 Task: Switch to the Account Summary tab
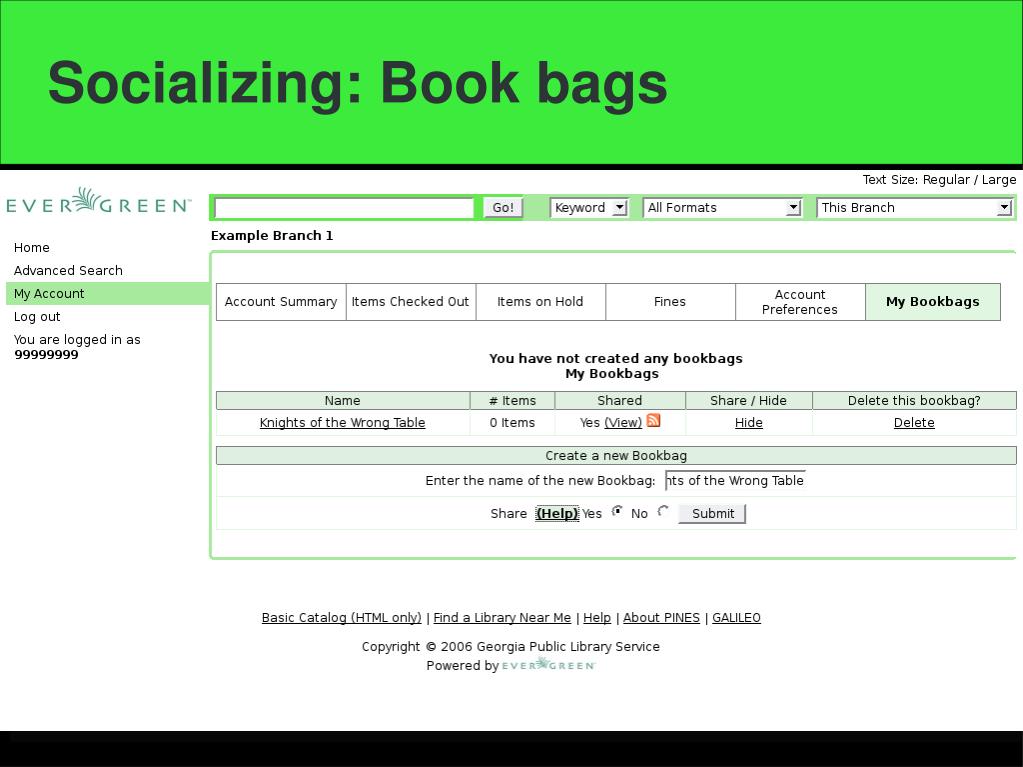281,302
